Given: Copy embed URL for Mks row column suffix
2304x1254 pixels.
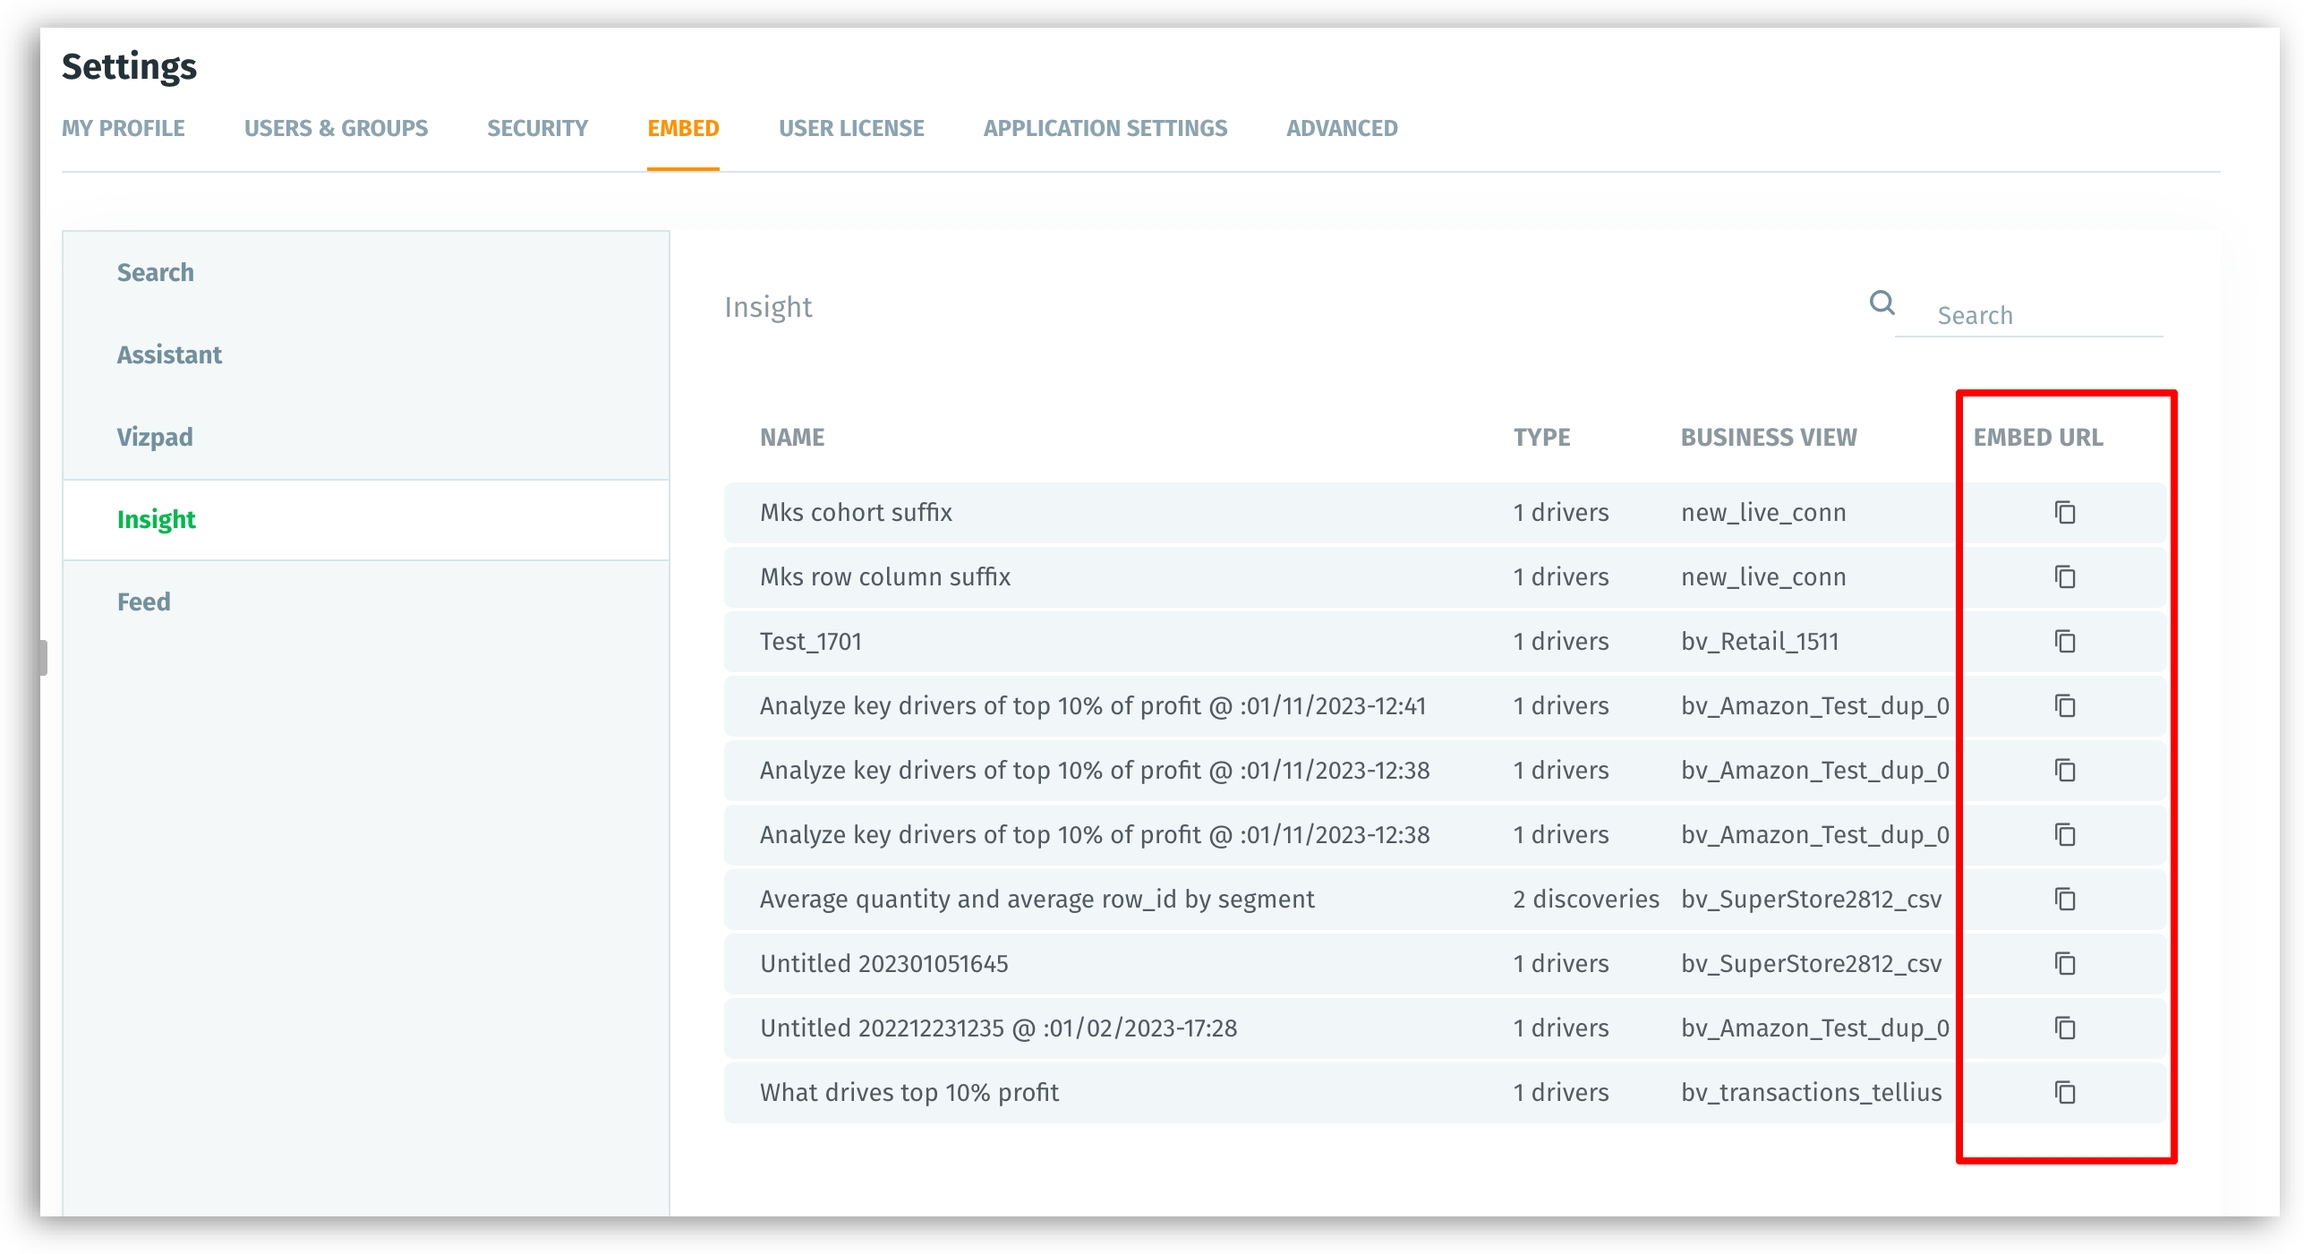Looking at the screenshot, I should [2065, 577].
